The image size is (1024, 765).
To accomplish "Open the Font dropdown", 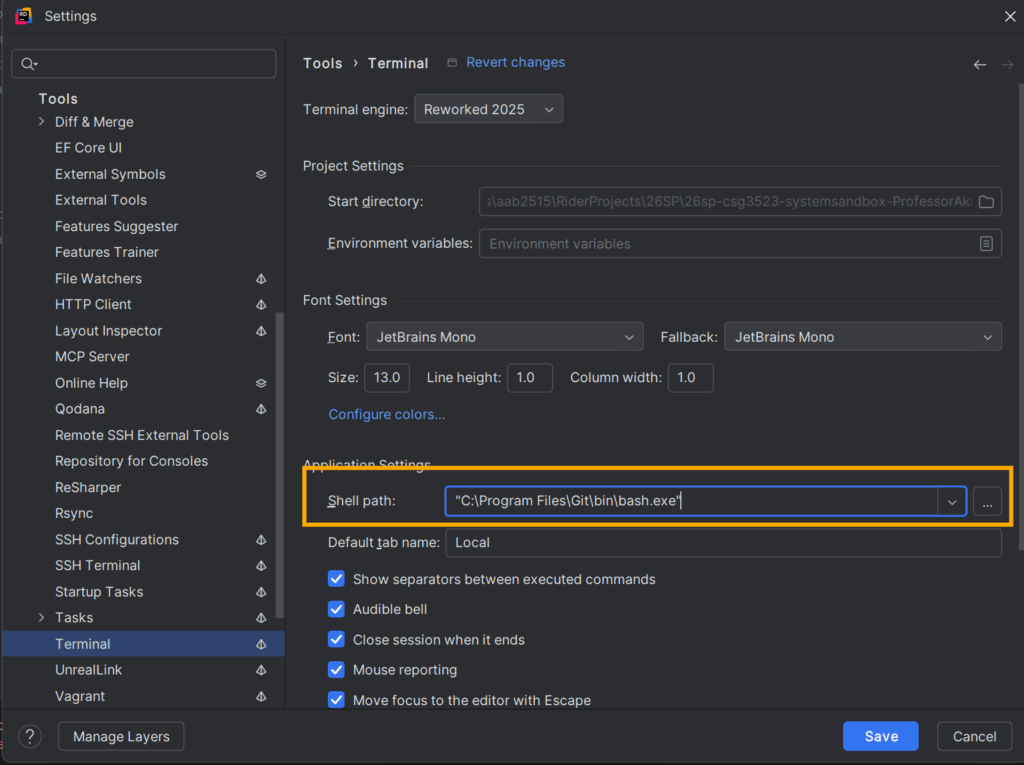I will 505,337.
